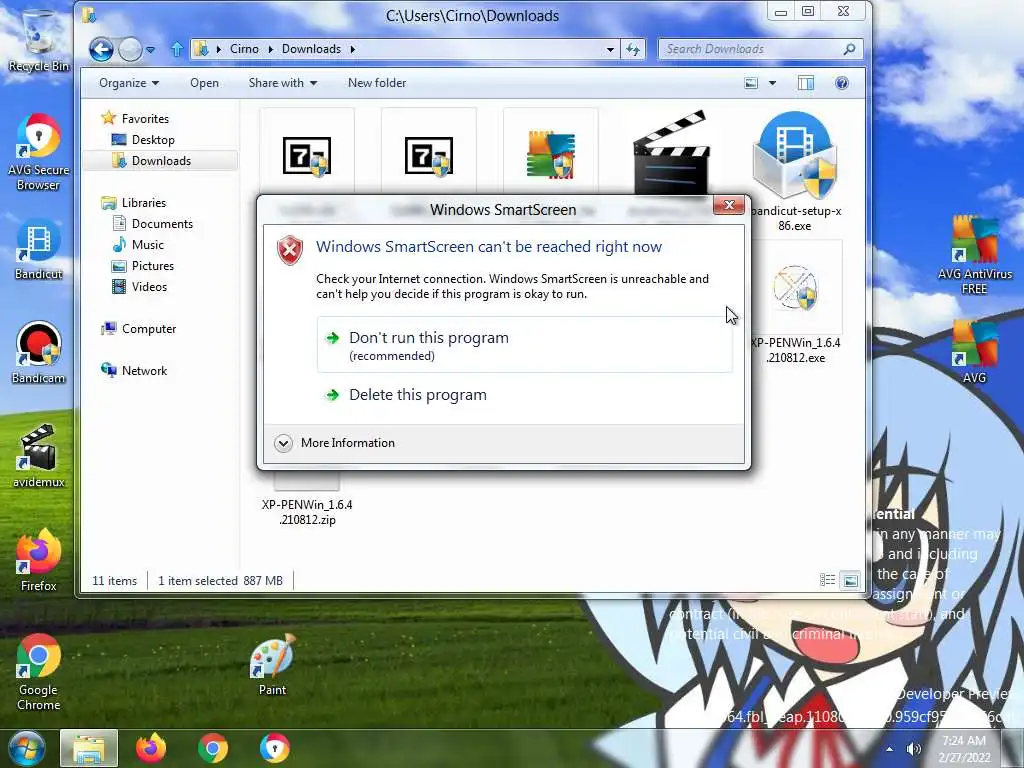Switch to File Explorer taskbar button
This screenshot has height=768, width=1024.
click(89, 748)
